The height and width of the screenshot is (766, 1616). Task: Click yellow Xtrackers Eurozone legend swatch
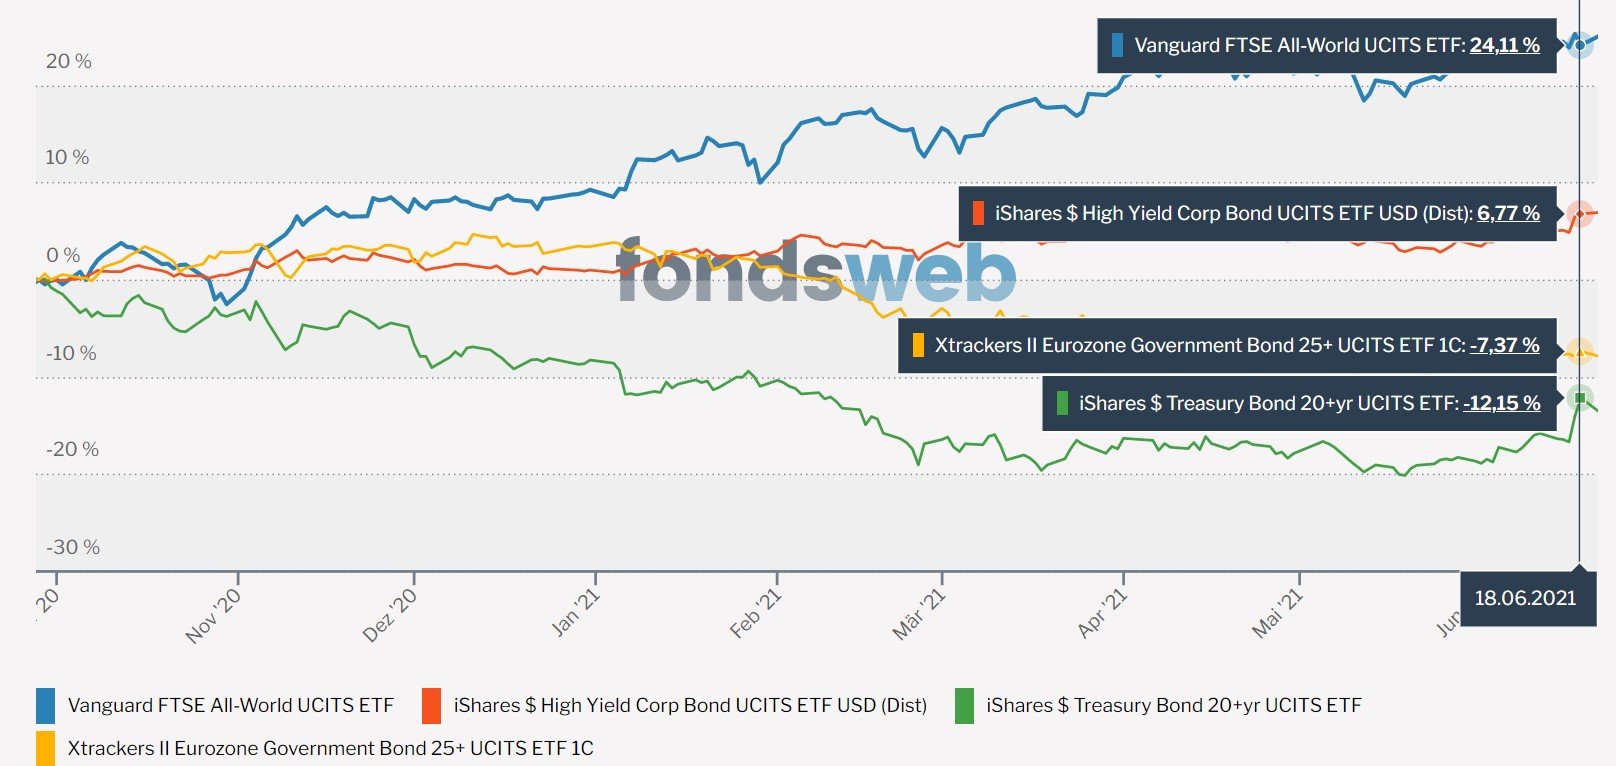[45, 748]
